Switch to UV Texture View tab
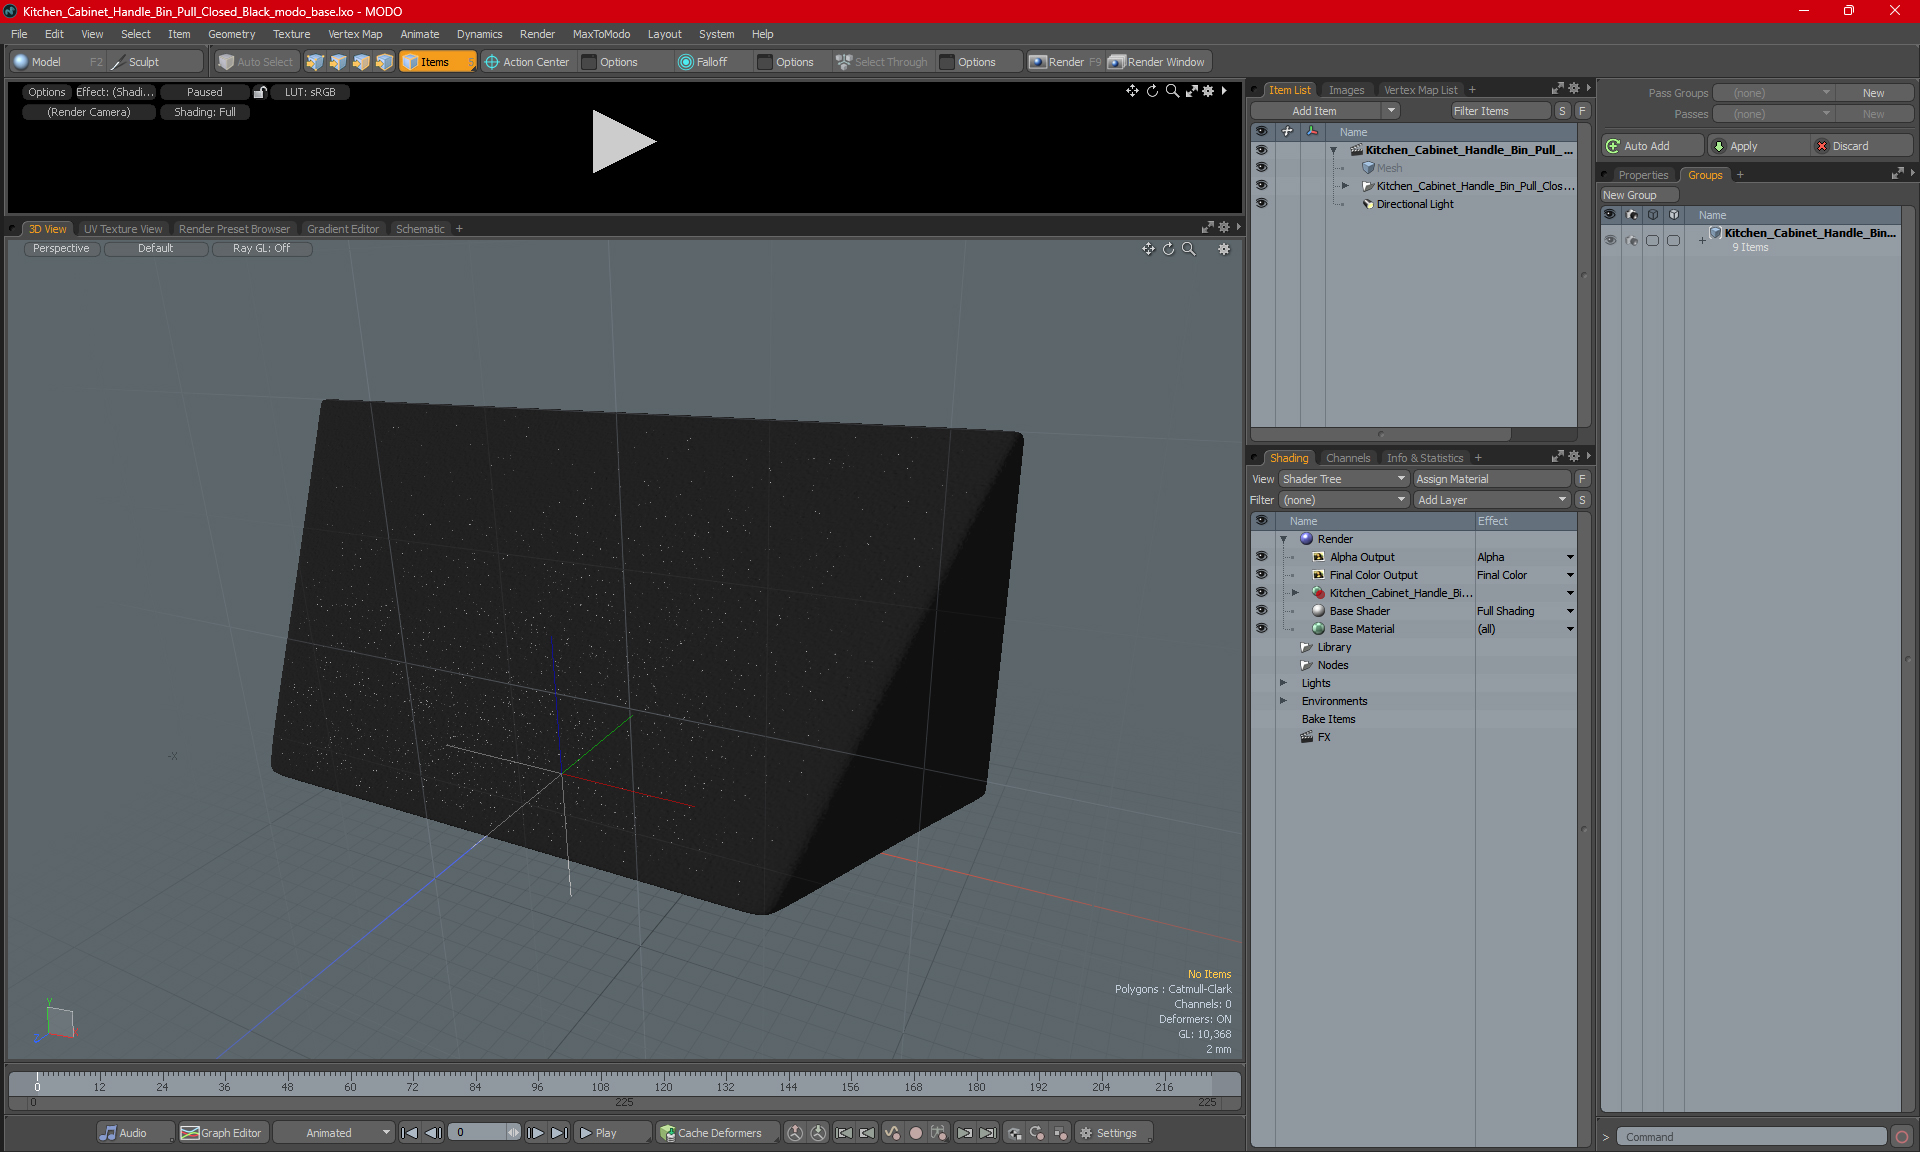The width and height of the screenshot is (1920, 1152). [122, 229]
